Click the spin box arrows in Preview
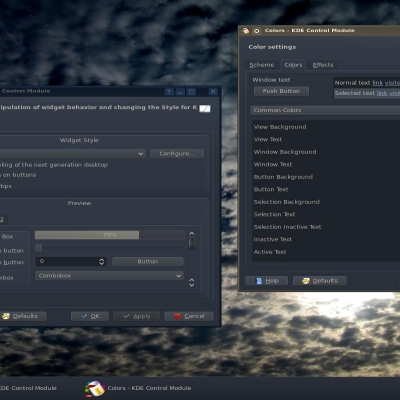The image size is (400, 400). pos(102,262)
